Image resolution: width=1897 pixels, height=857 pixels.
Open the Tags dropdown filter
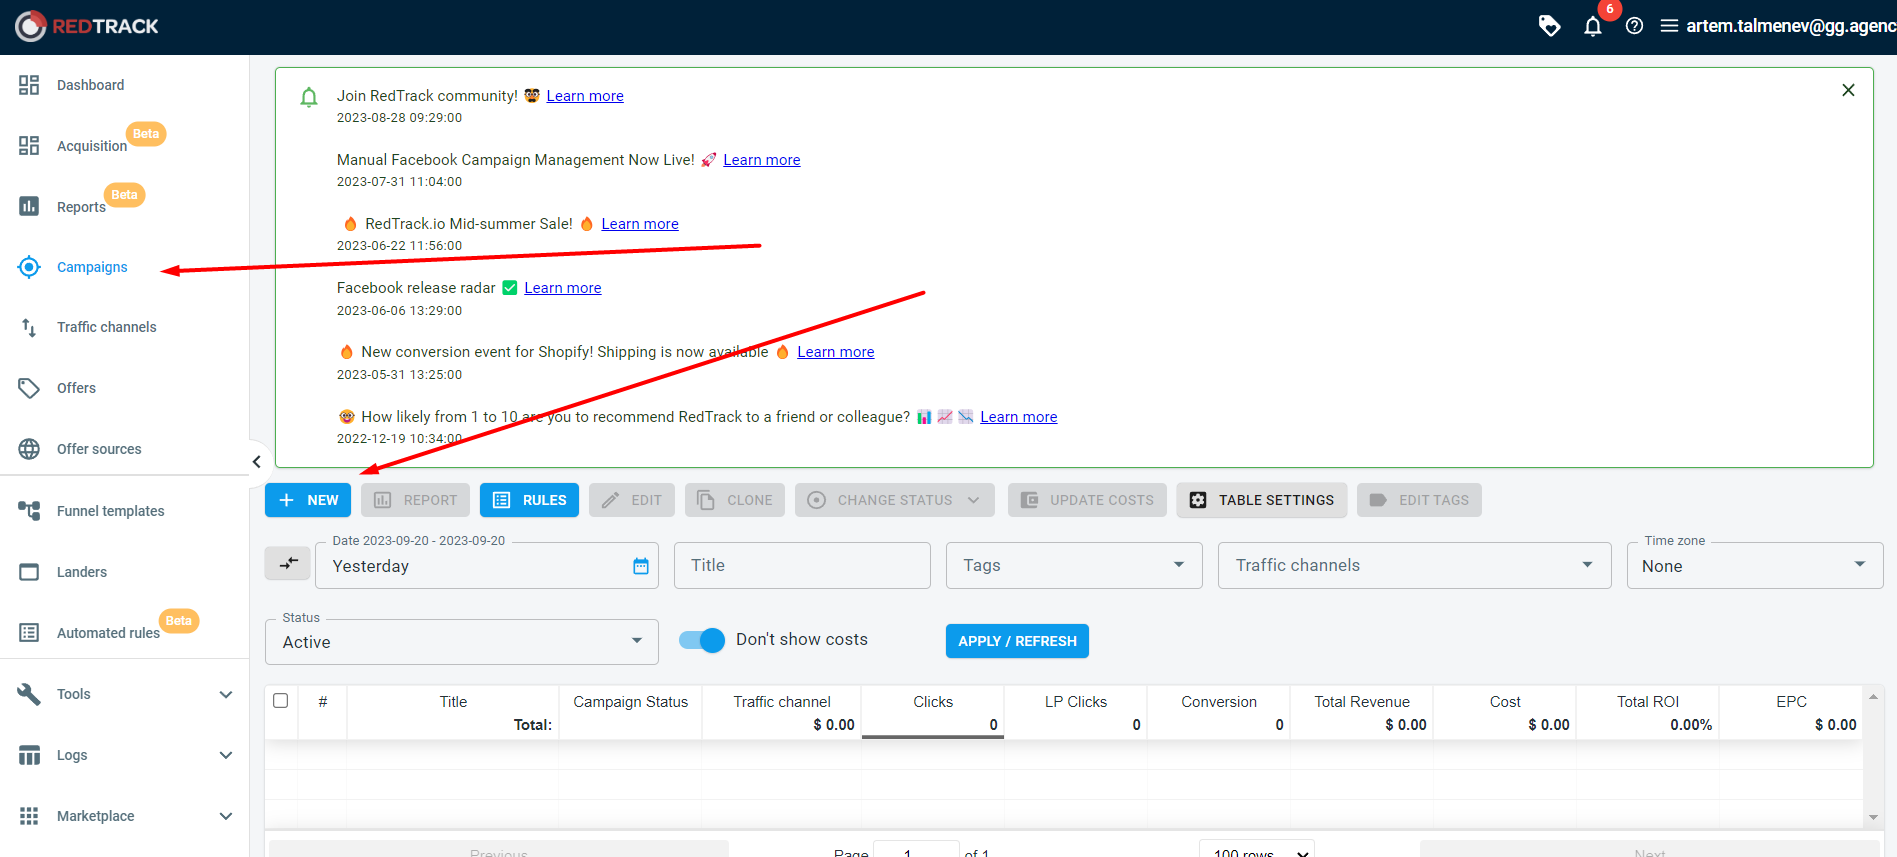tap(1074, 565)
